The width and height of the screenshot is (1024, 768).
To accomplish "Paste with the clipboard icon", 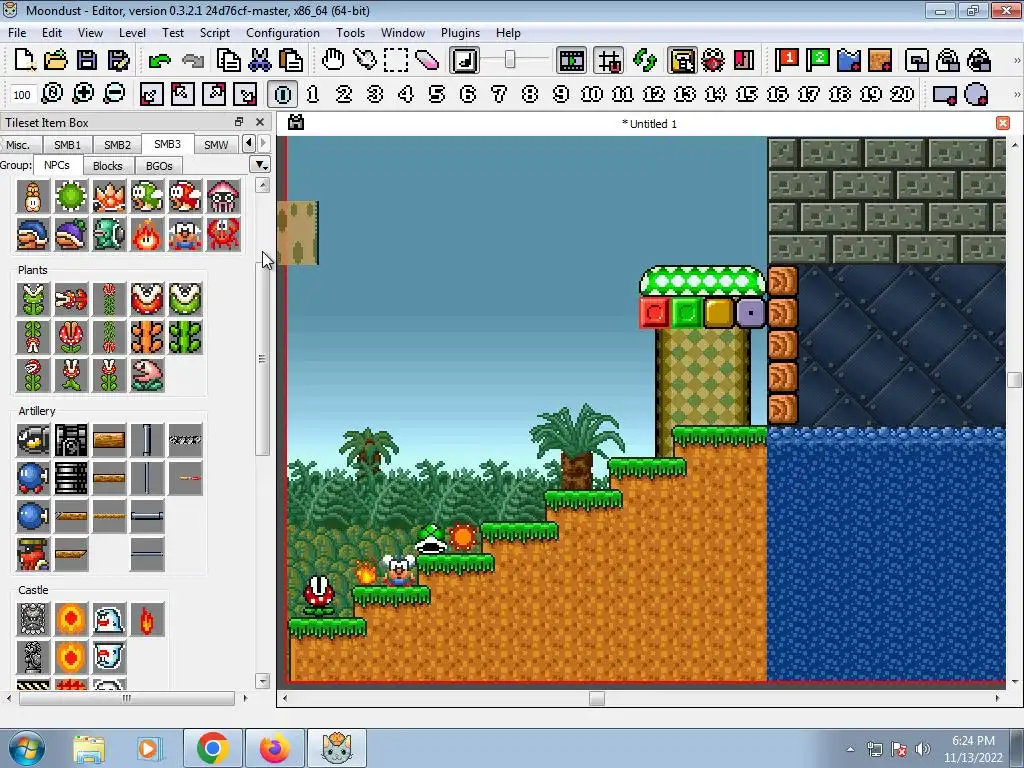I will coord(291,61).
